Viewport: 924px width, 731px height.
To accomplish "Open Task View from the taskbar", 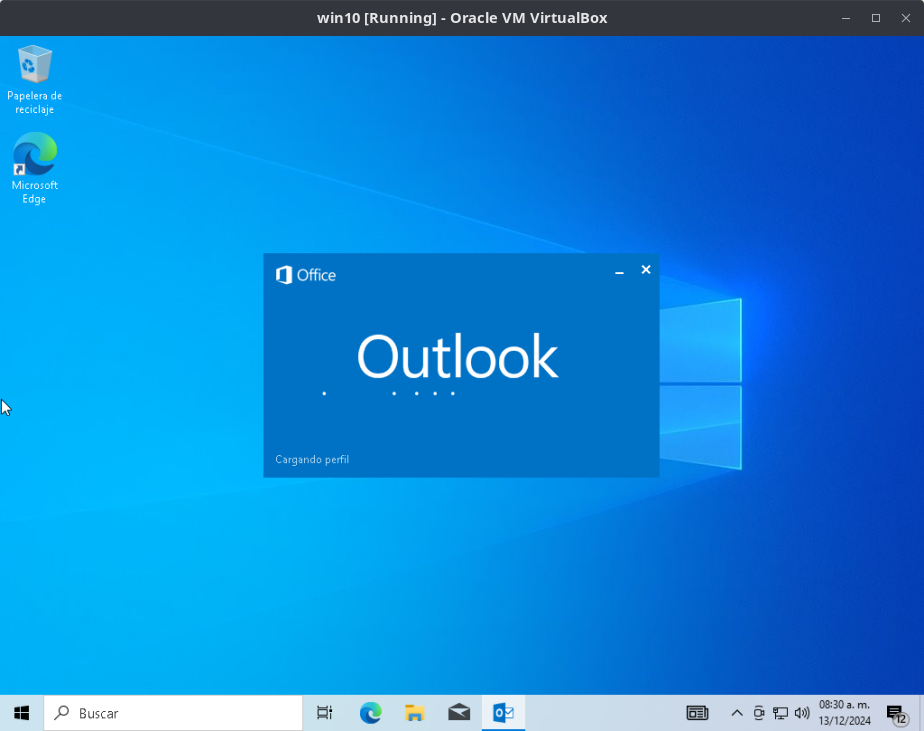I will [324, 713].
